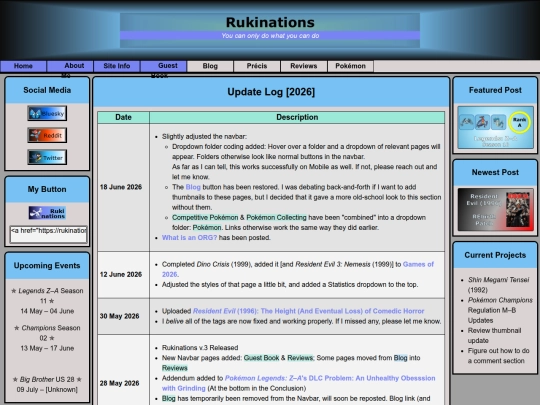Image resolution: width=540 pixels, height=405 pixels.
Task: Click the Featured Post panel heading
Action: tap(495, 90)
